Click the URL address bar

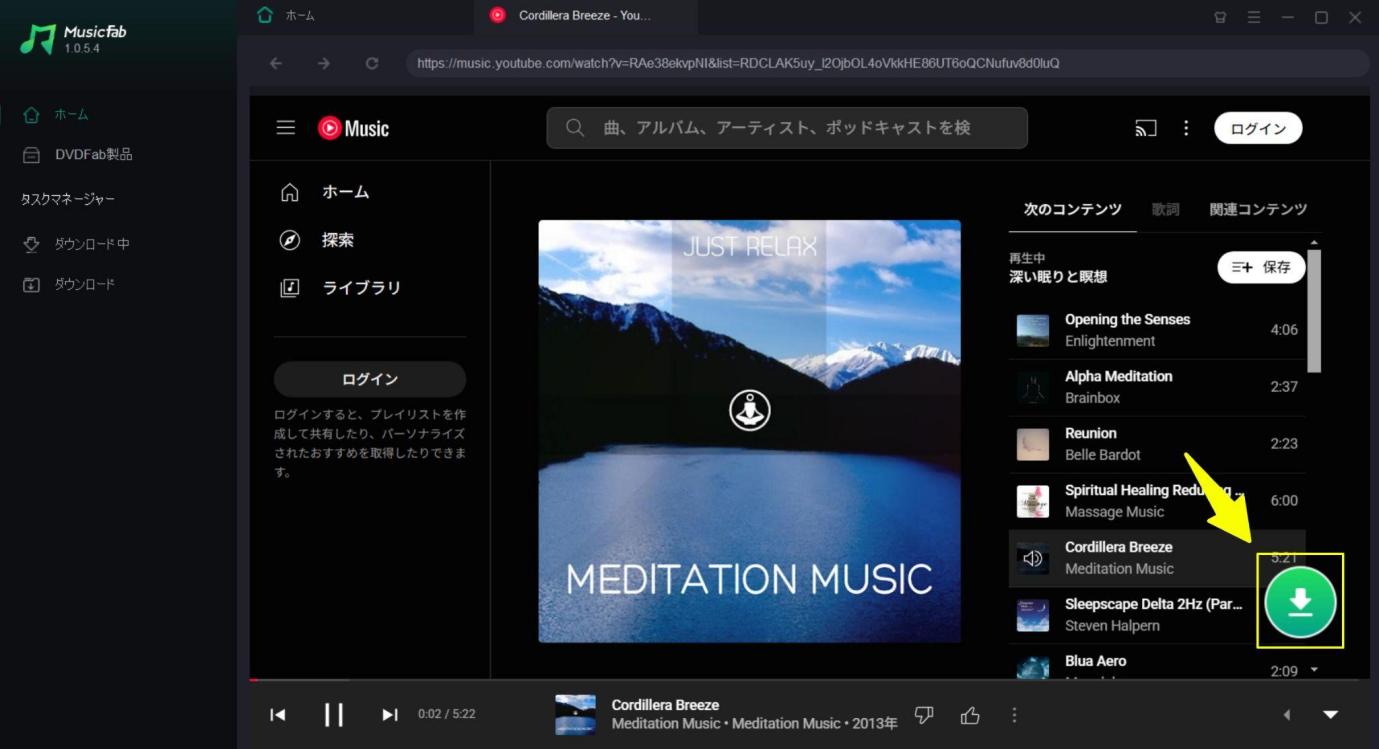887,63
